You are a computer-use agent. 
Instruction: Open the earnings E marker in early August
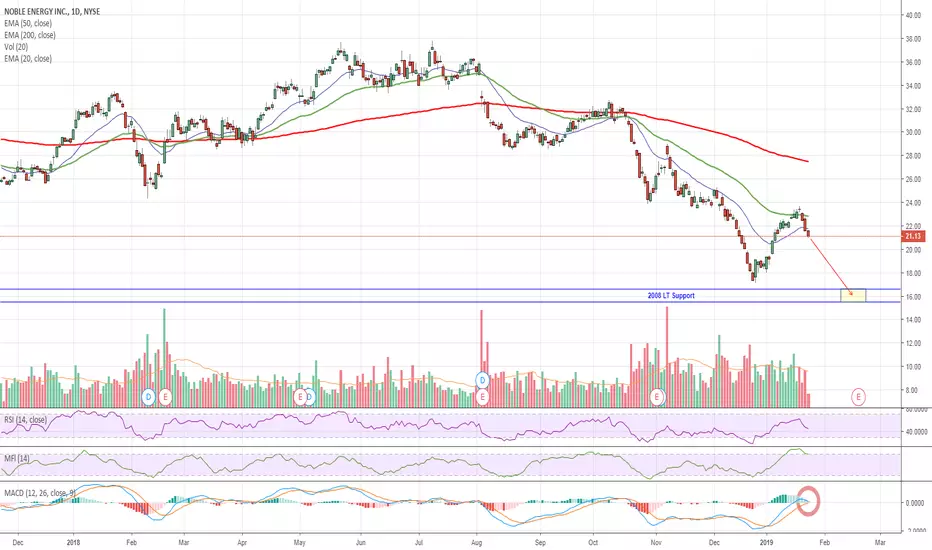coord(483,396)
